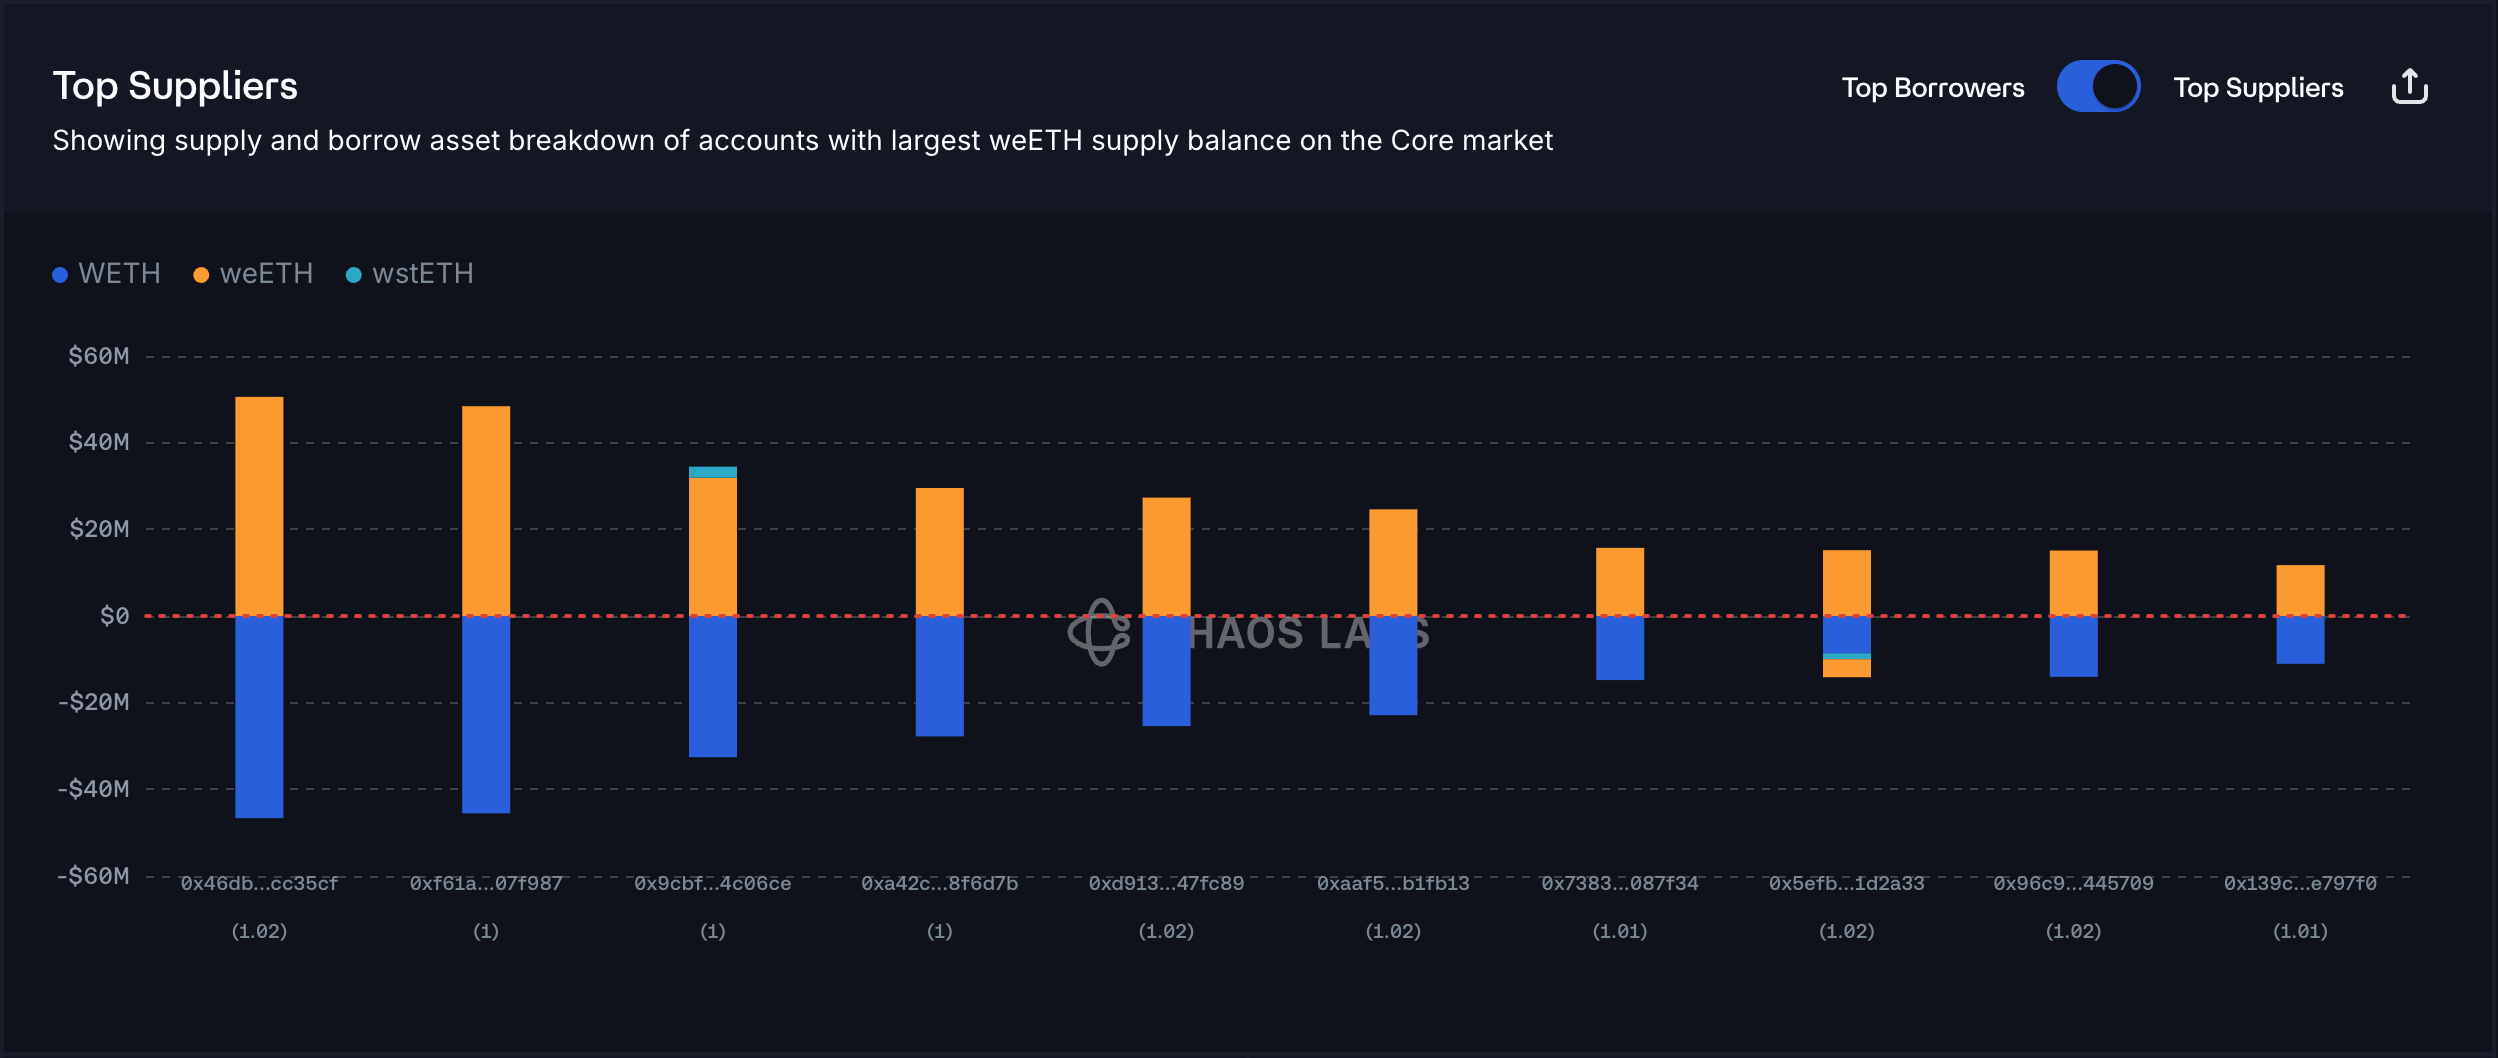Click the 0xd913...47fc89 address label
The image size is (2498, 1058).
coord(1166,884)
